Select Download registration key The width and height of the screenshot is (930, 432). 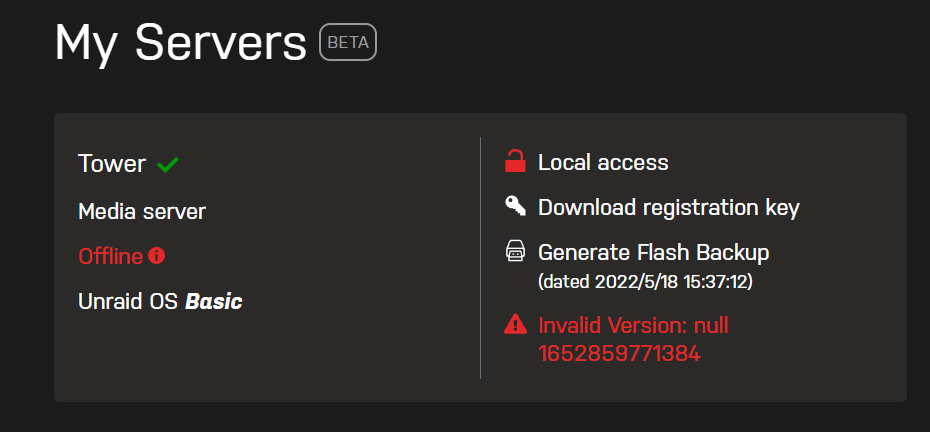pos(668,208)
